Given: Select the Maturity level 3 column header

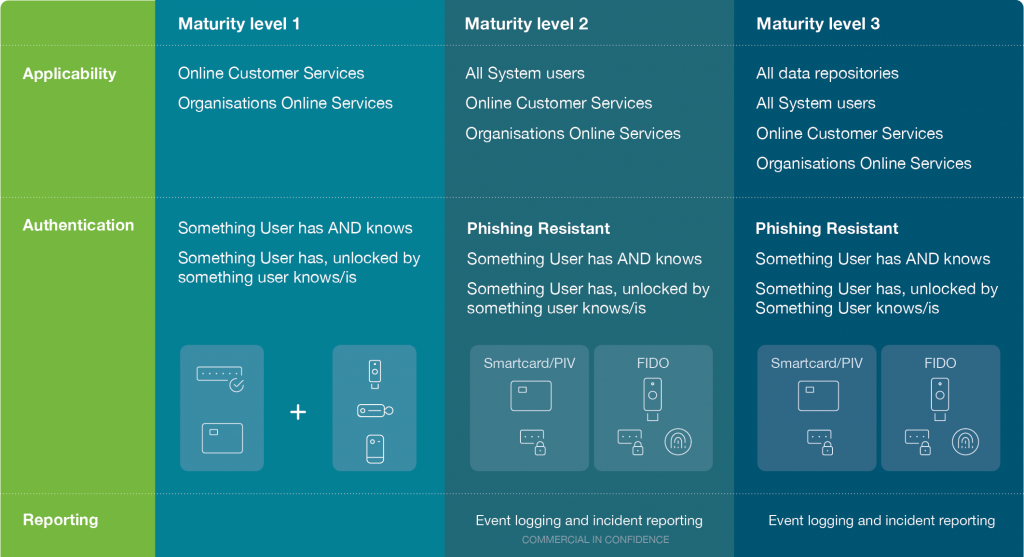Looking at the screenshot, I should 818,24.
